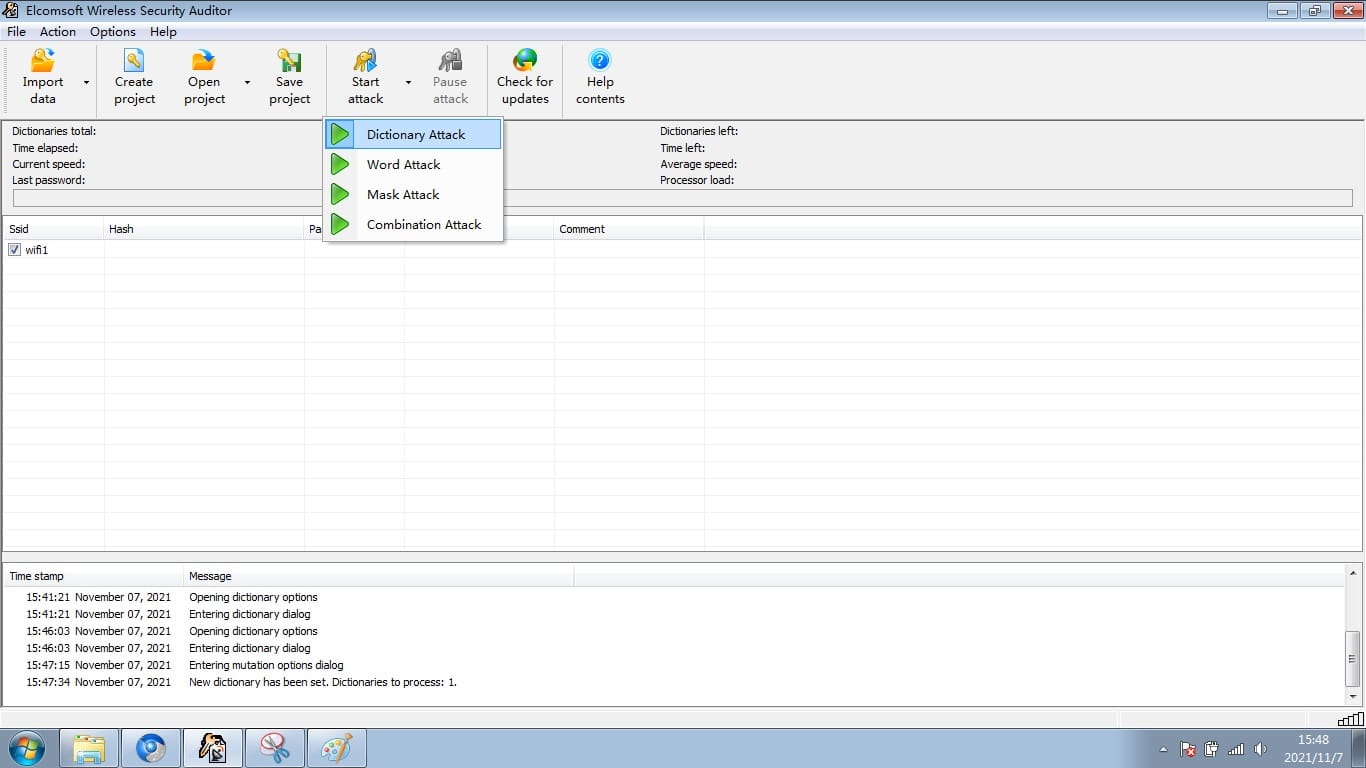Choose Mask Attack from the menu
The image size is (1366, 768).
pos(403,195)
